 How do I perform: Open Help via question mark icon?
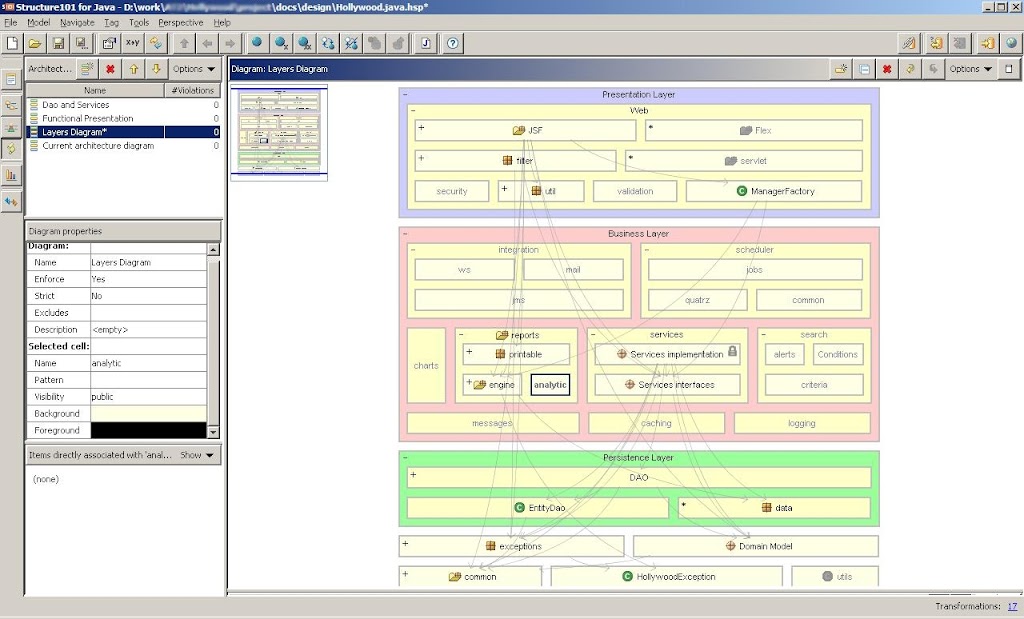(x=453, y=43)
